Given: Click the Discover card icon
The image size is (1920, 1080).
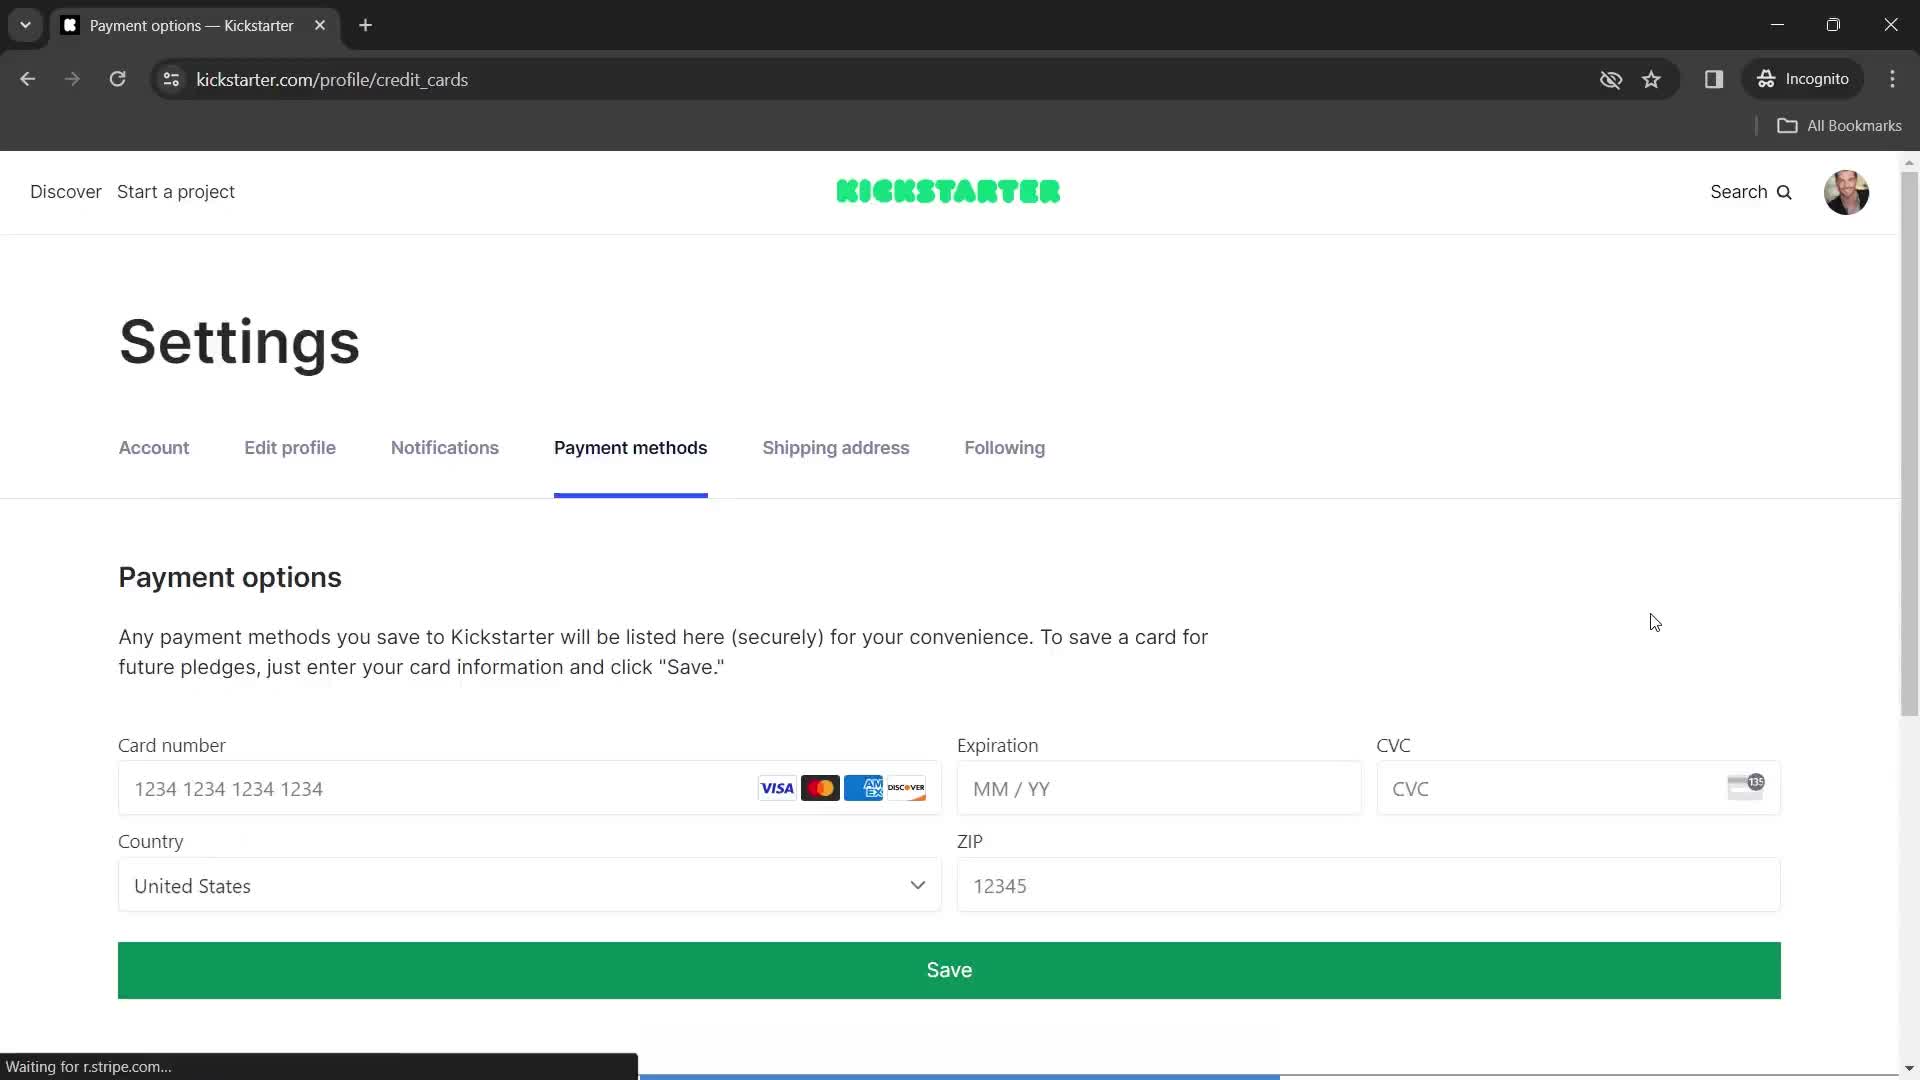Looking at the screenshot, I should click(x=906, y=787).
